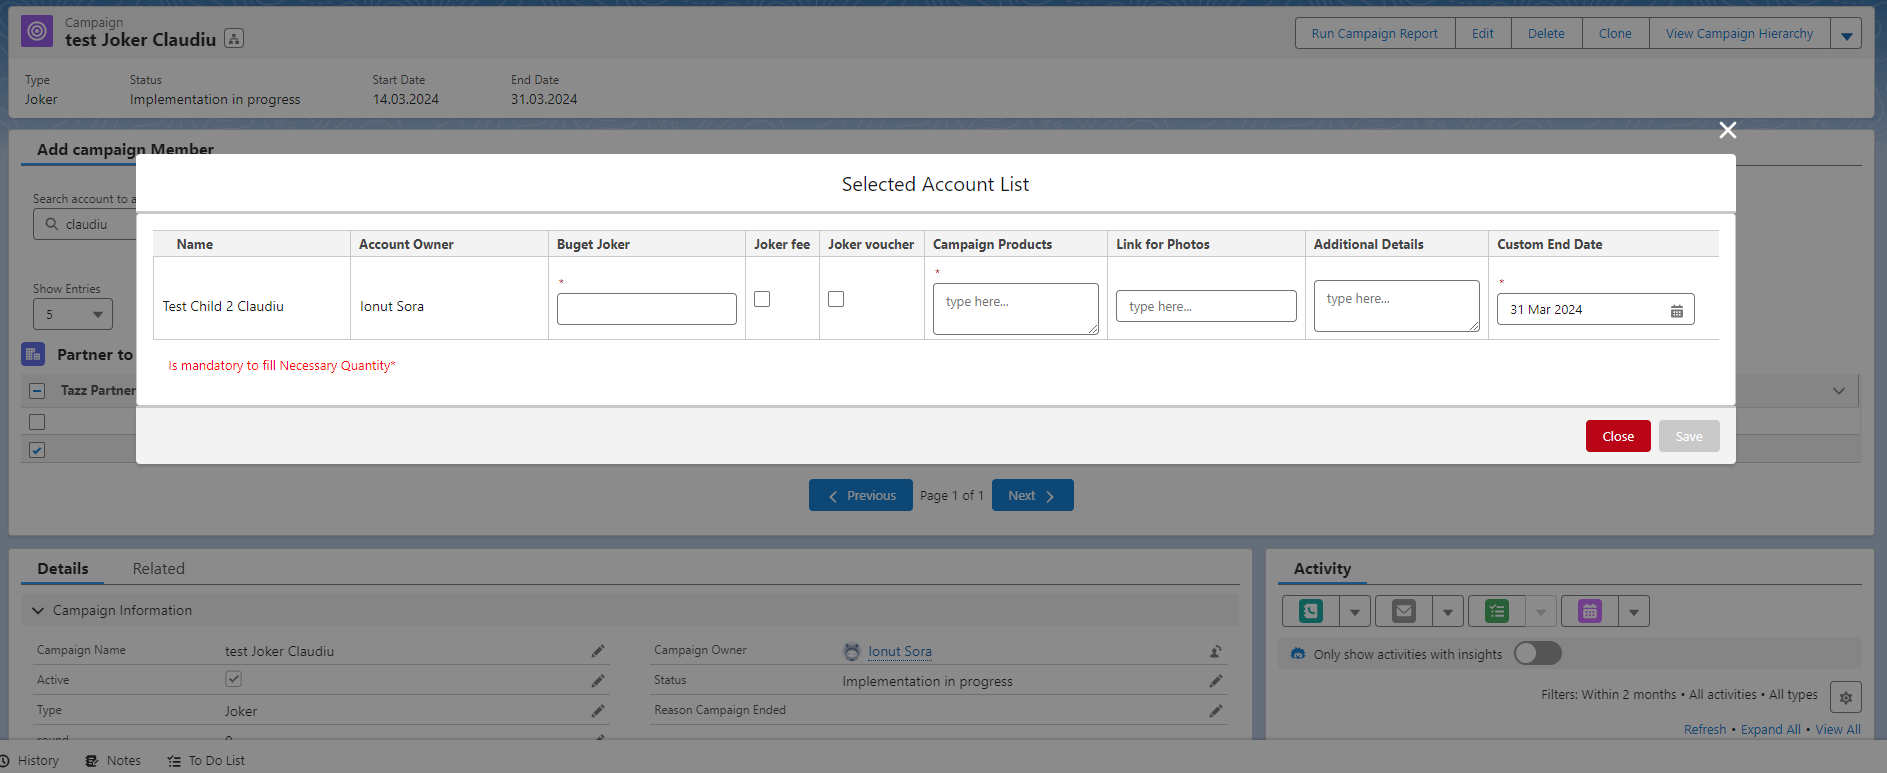
Task: Click the New Event calendar icon
Action: tap(1589, 611)
